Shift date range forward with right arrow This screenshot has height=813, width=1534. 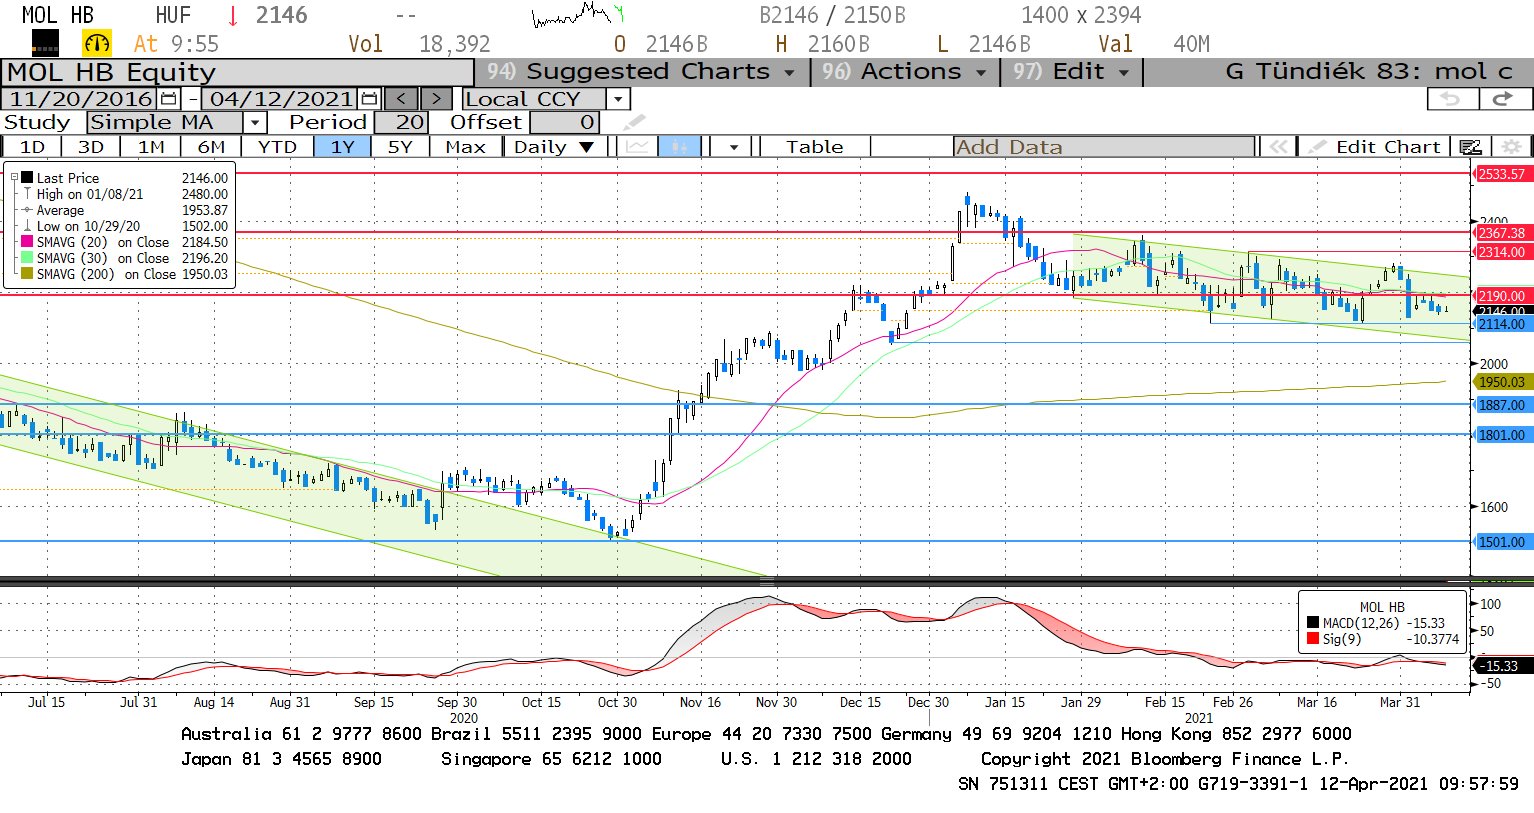tap(437, 99)
